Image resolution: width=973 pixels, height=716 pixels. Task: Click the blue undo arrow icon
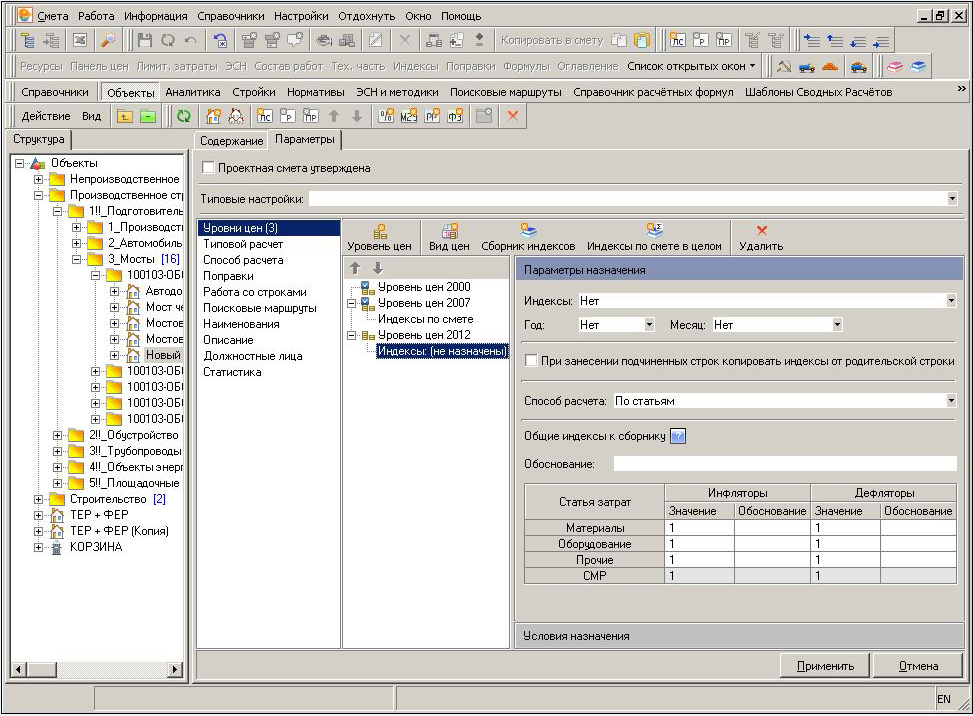(x=220, y=41)
